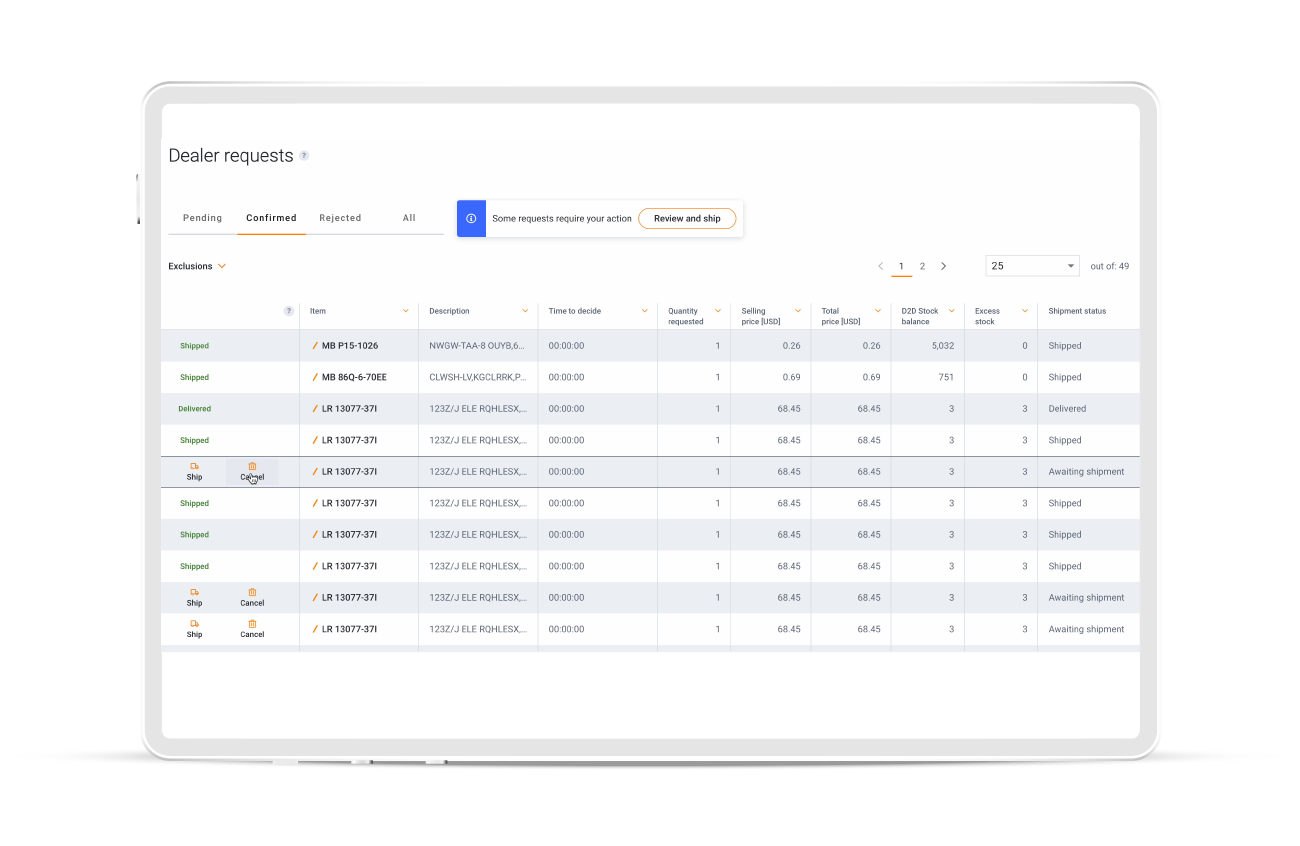Click the blue info icon in the notification banner
Screen dimensions: 1300x846
click(471, 218)
